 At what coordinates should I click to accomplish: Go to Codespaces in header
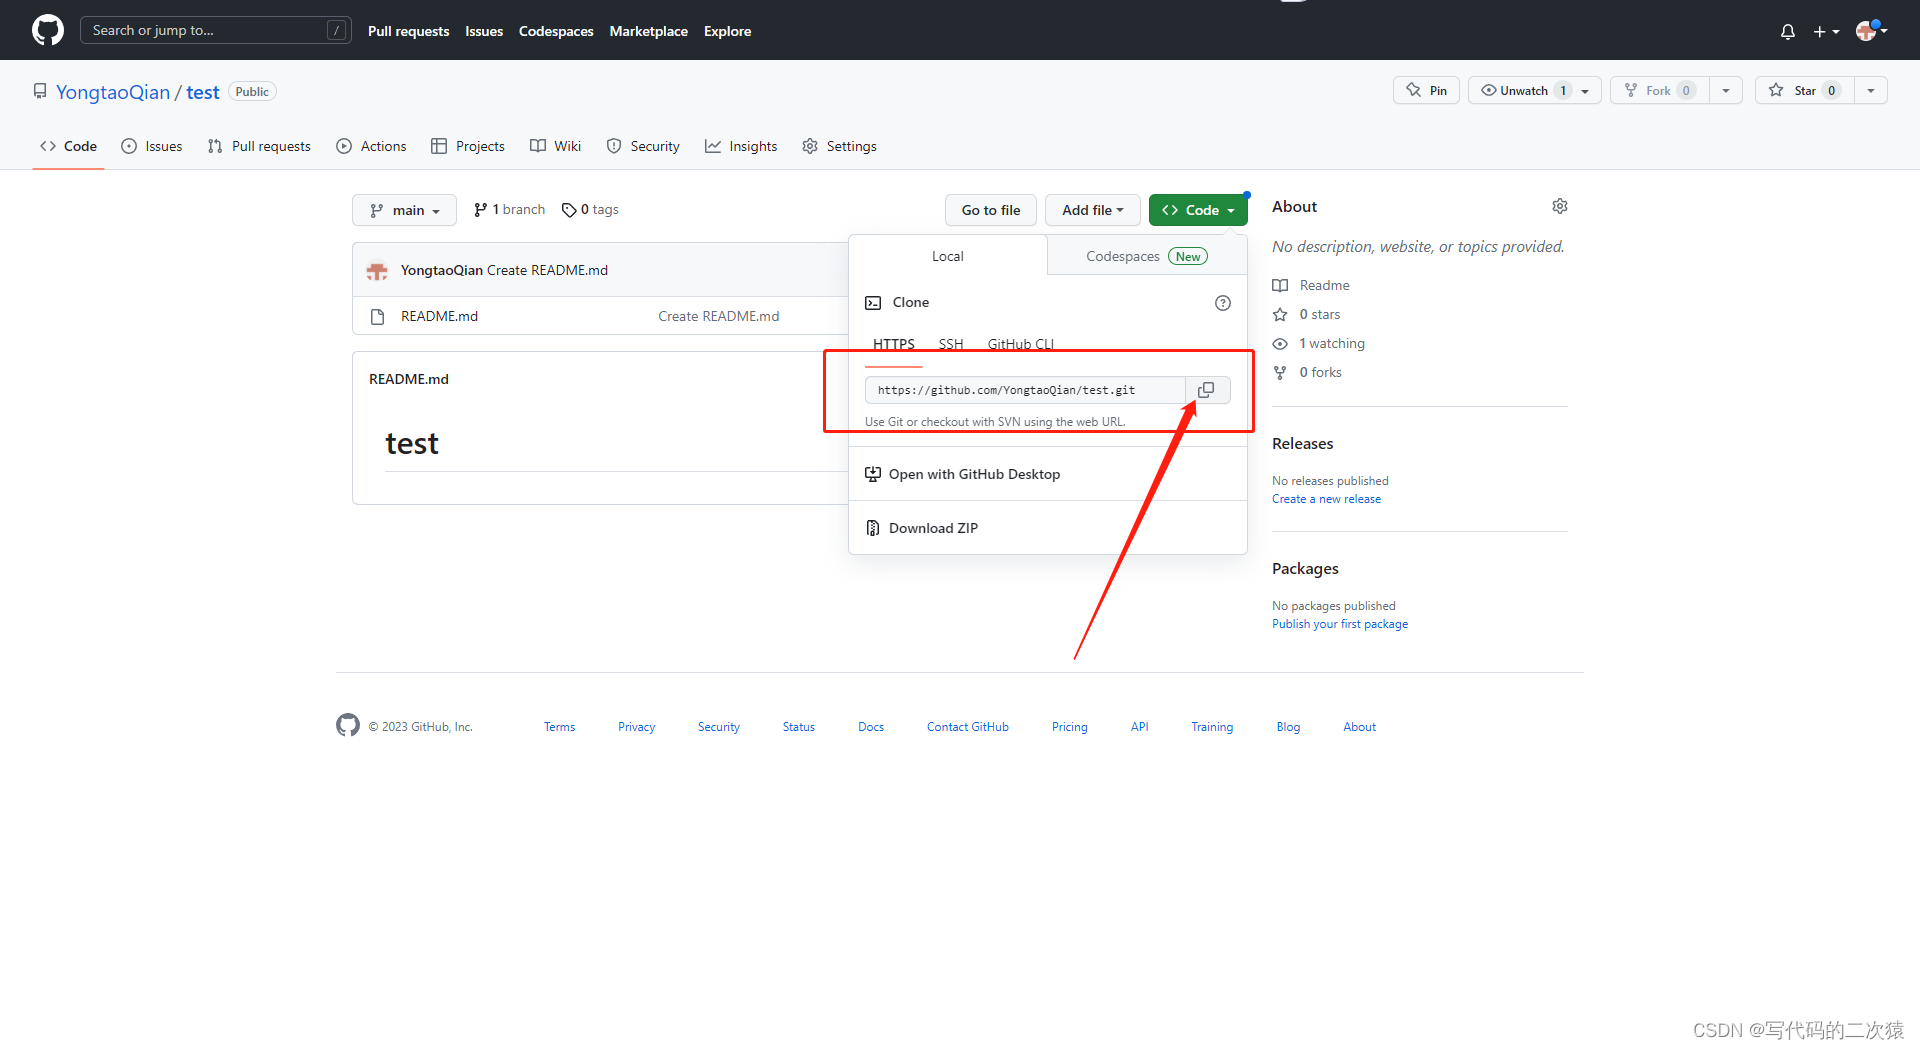(x=556, y=31)
